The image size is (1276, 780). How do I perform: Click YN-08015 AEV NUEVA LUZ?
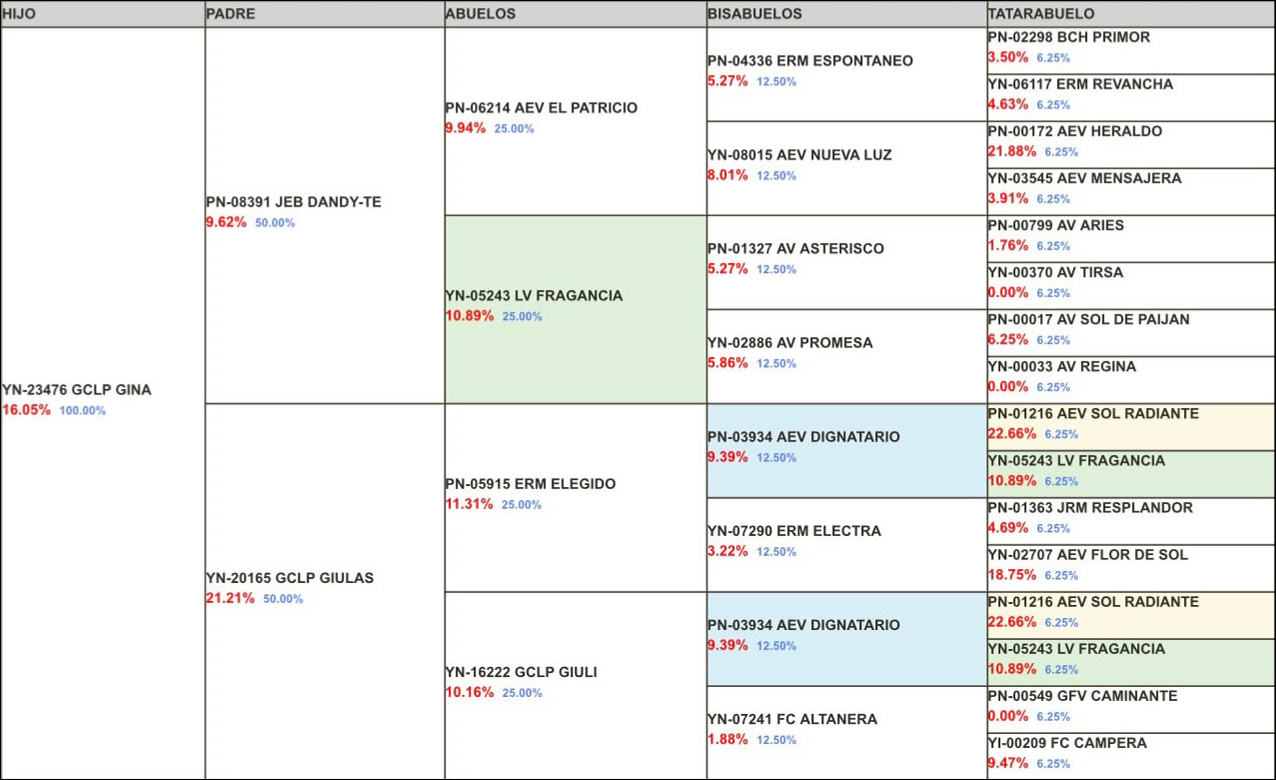pyautogui.click(x=846, y=168)
